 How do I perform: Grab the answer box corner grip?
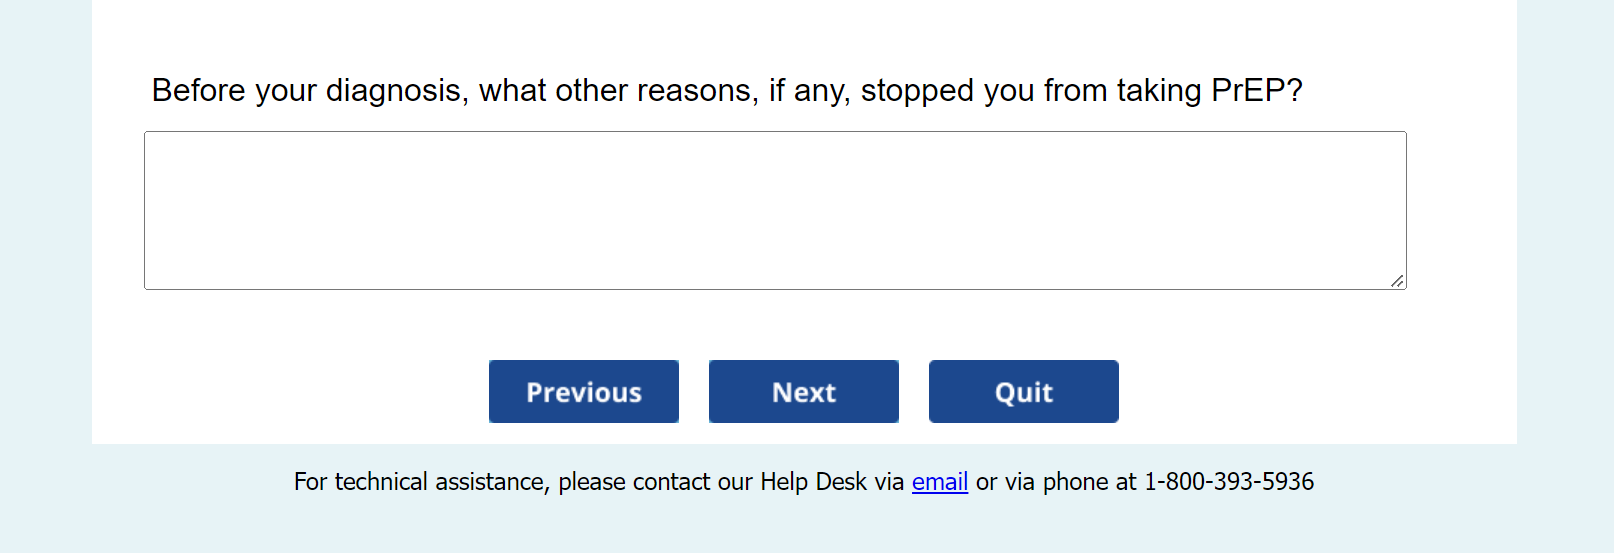(1397, 281)
